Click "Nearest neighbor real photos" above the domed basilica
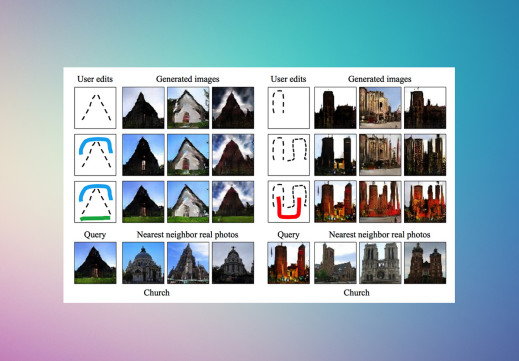This screenshot has width=519, height=361. [x=187, y=235]
